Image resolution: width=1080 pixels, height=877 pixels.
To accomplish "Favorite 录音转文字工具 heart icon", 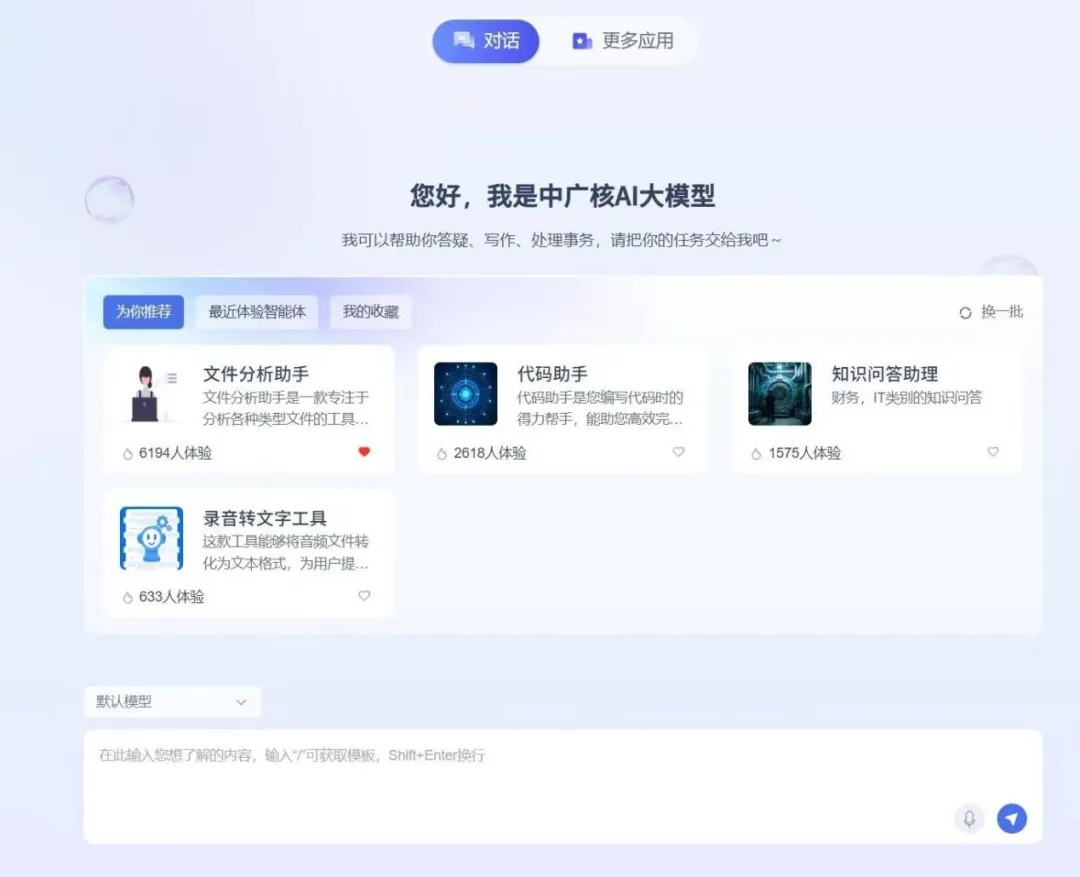I will (364, 596).
